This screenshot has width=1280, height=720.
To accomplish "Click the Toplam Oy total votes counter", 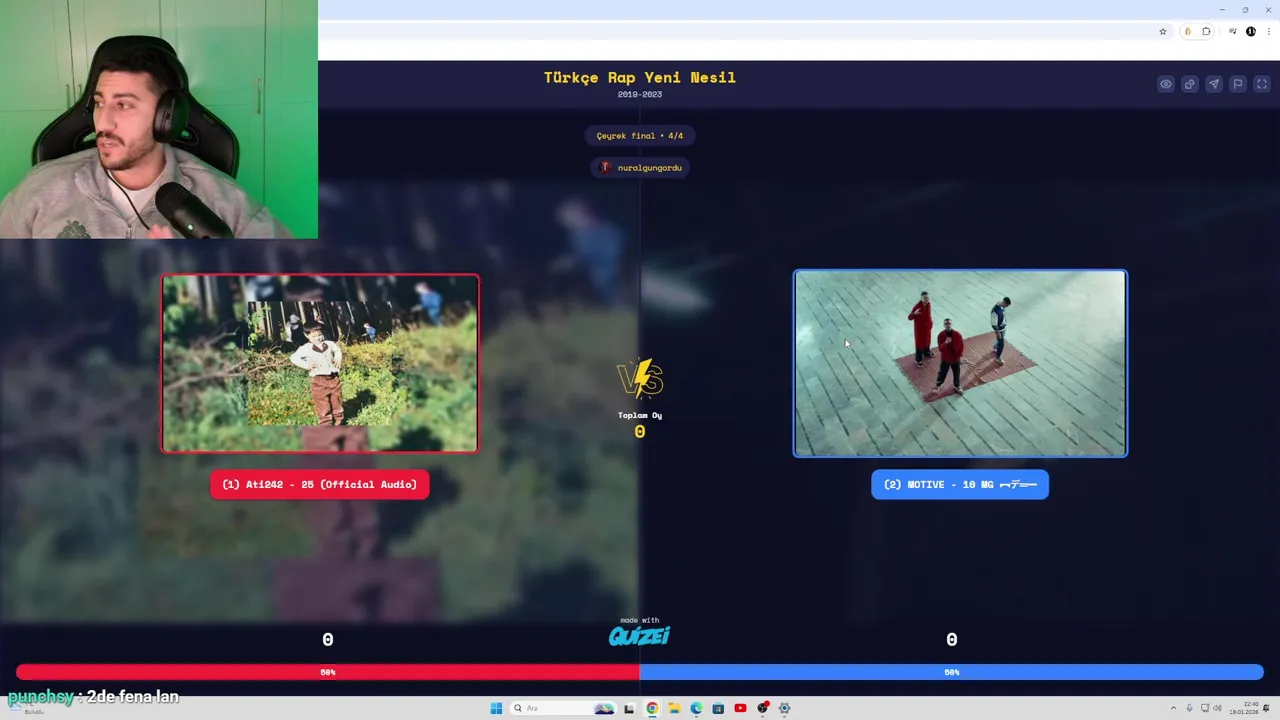I will [640, 424].
